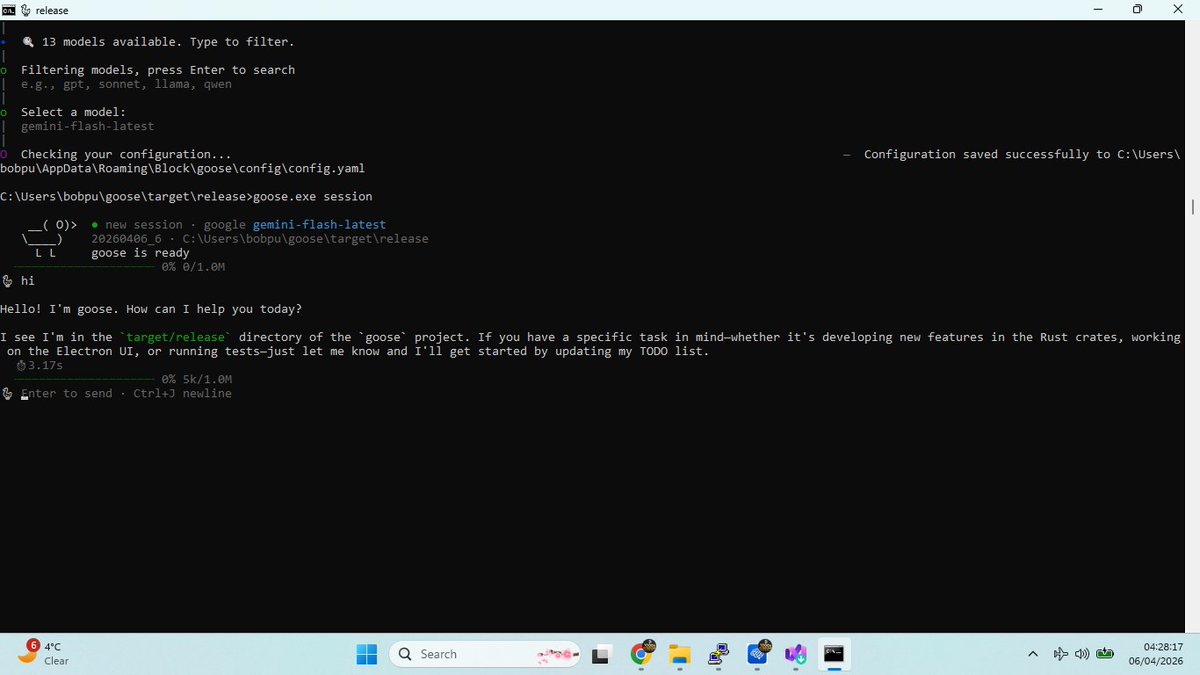
Task: Show hidden system tray icons
Action: click(x=1032, y=654)
